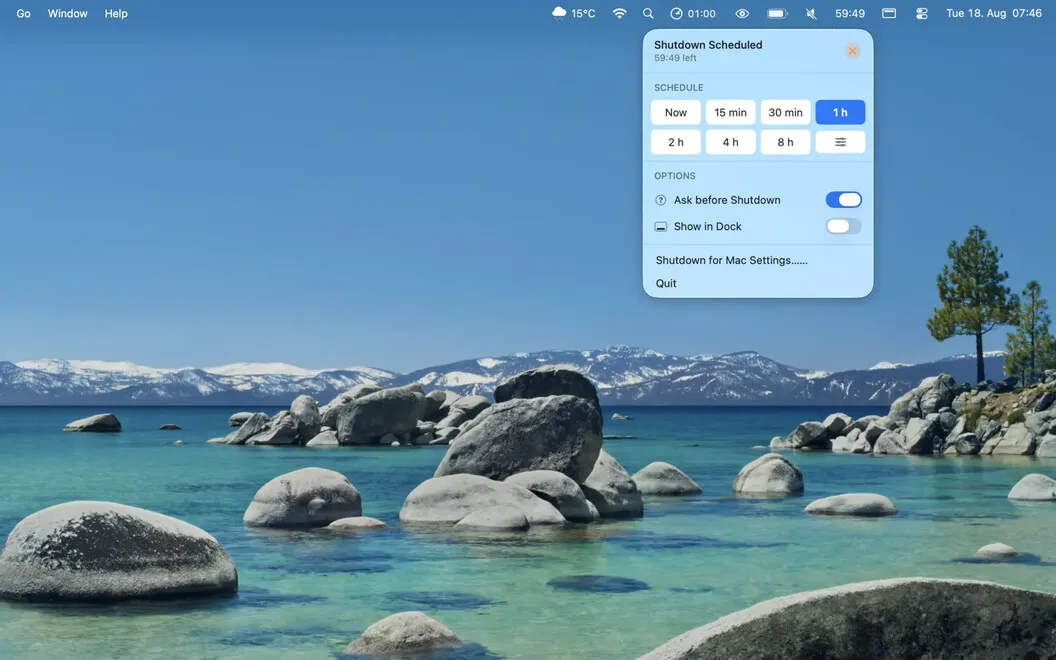Quit the Shutdown app

click(x=666, y=284)
